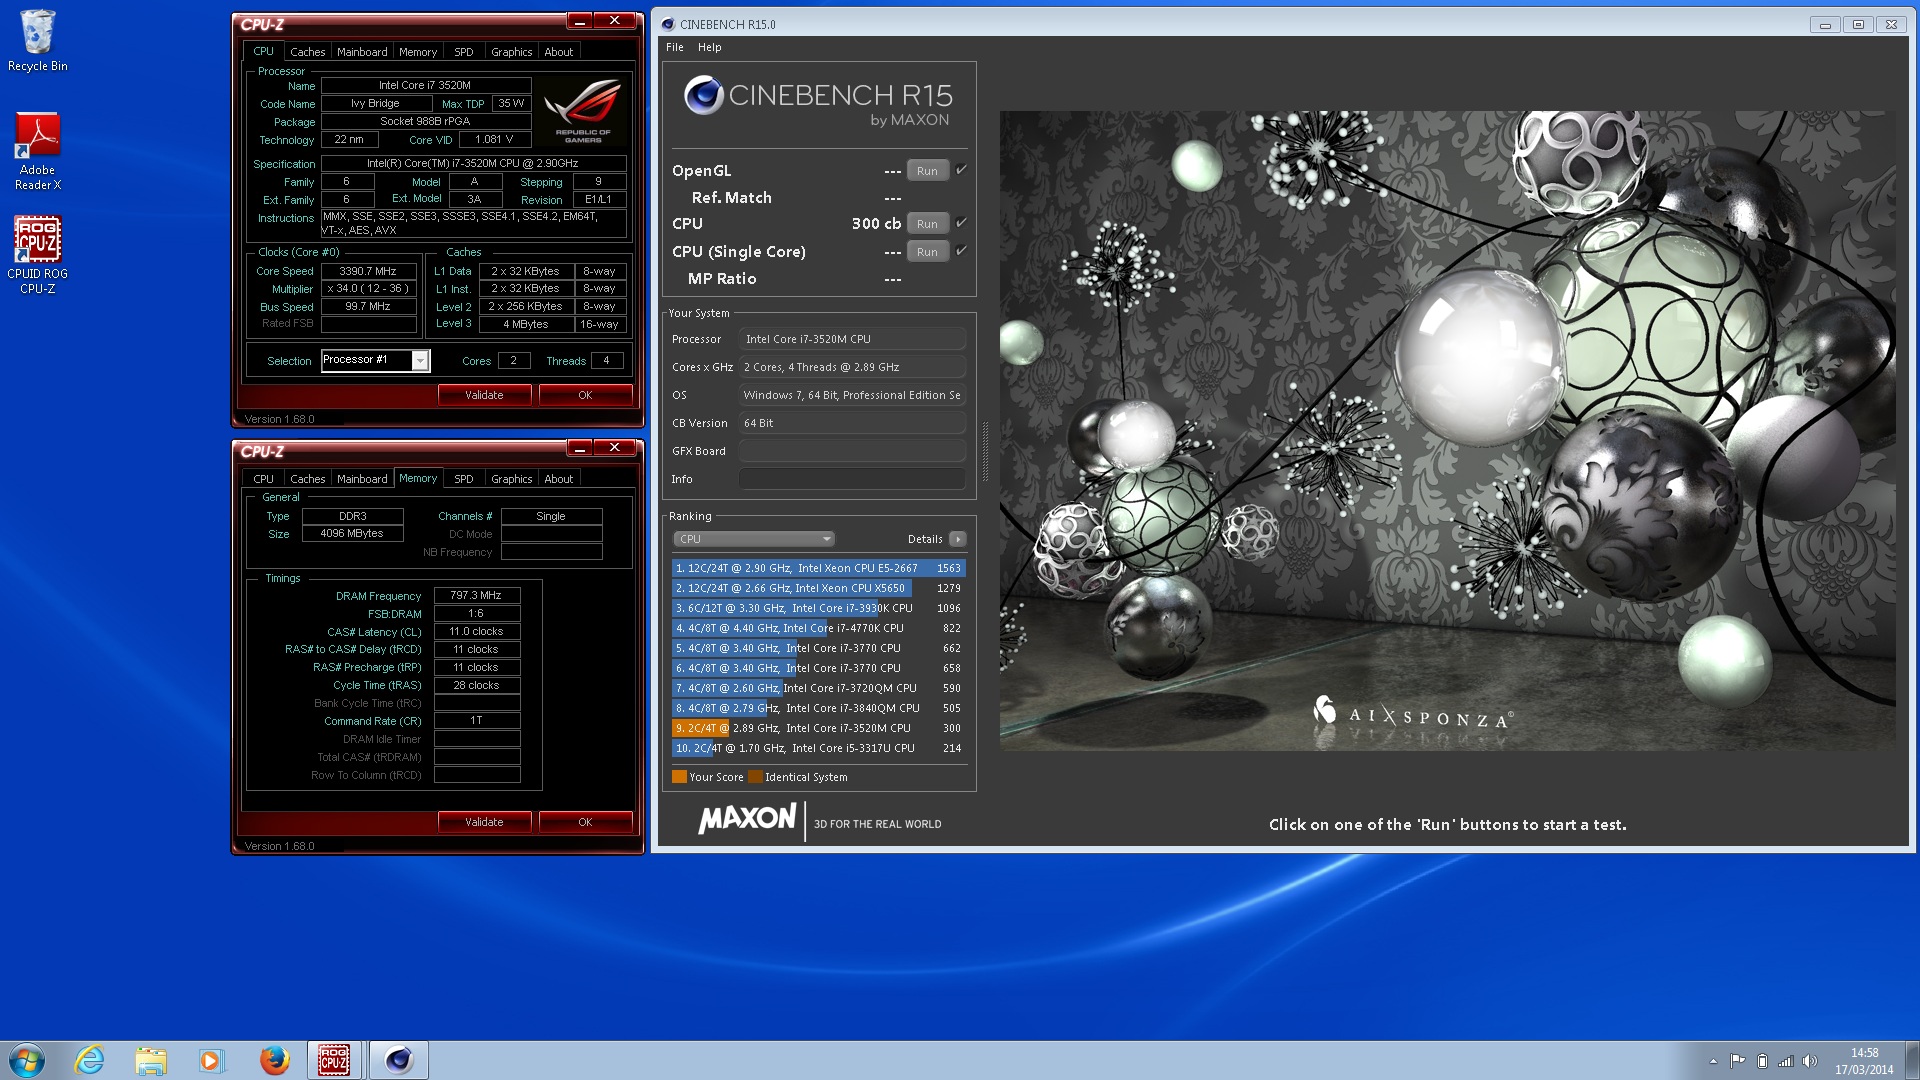Launch Firefox from the taskbar
The height and width of the screenshot is (1080, 1920).
pyautogui.click(x=274, y=1060)
